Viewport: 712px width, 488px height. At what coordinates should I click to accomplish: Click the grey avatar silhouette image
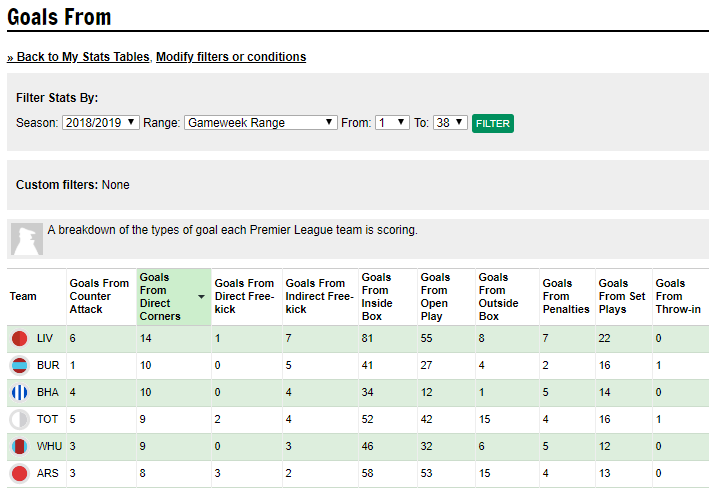pyautogui.click(x=27, y=239)
